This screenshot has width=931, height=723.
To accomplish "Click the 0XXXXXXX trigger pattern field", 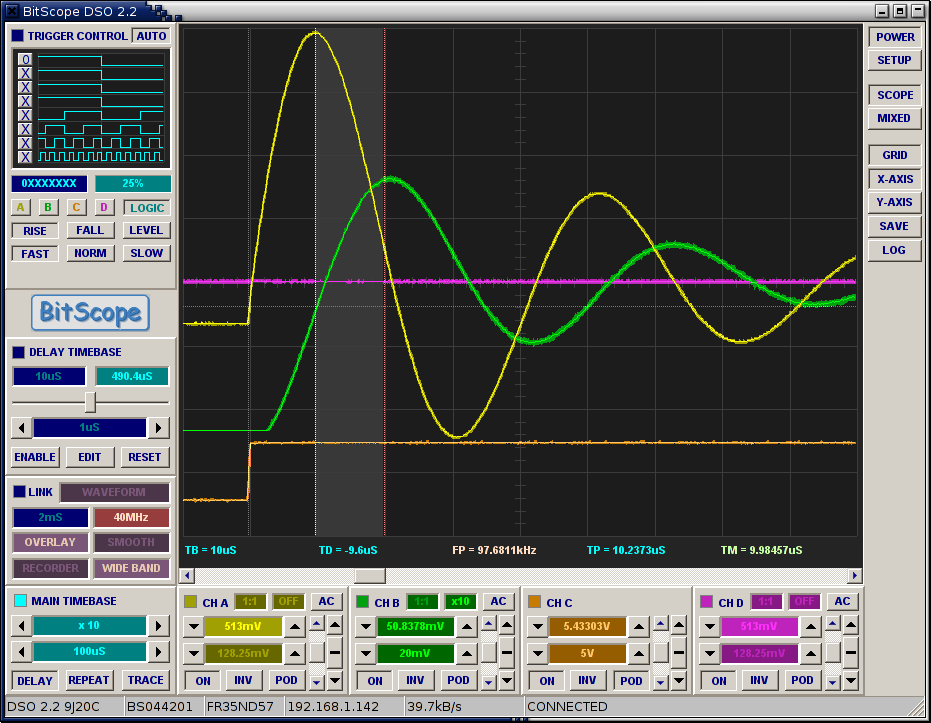I will tap(49, 183).
